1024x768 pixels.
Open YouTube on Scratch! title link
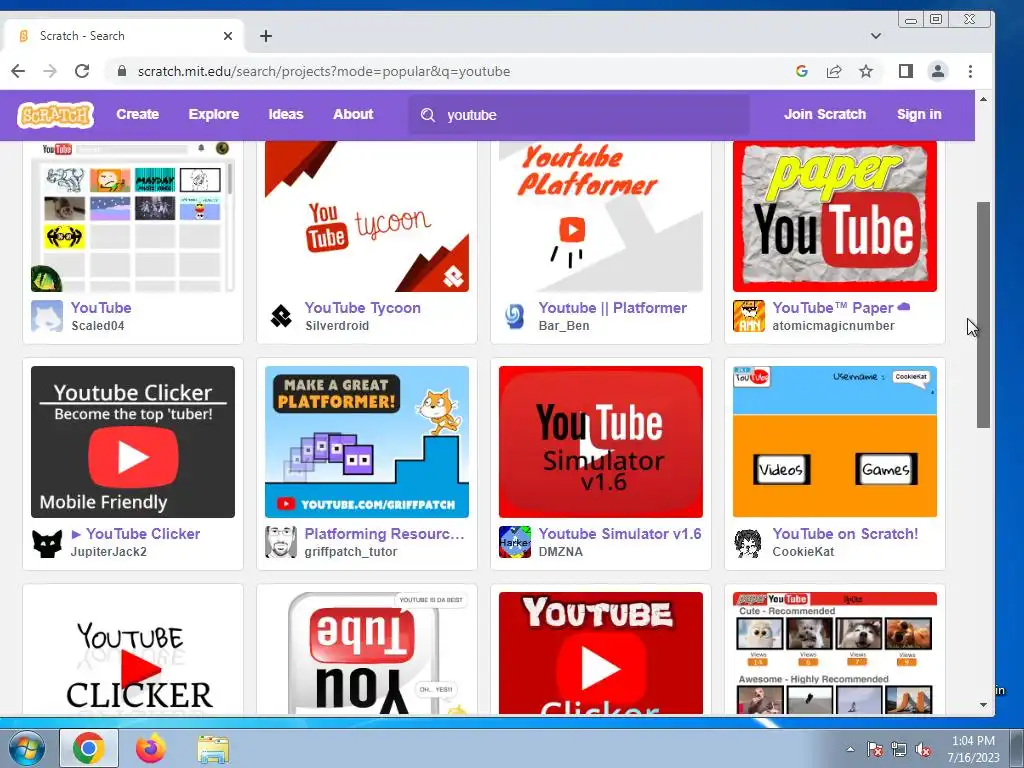coord(845,534)
